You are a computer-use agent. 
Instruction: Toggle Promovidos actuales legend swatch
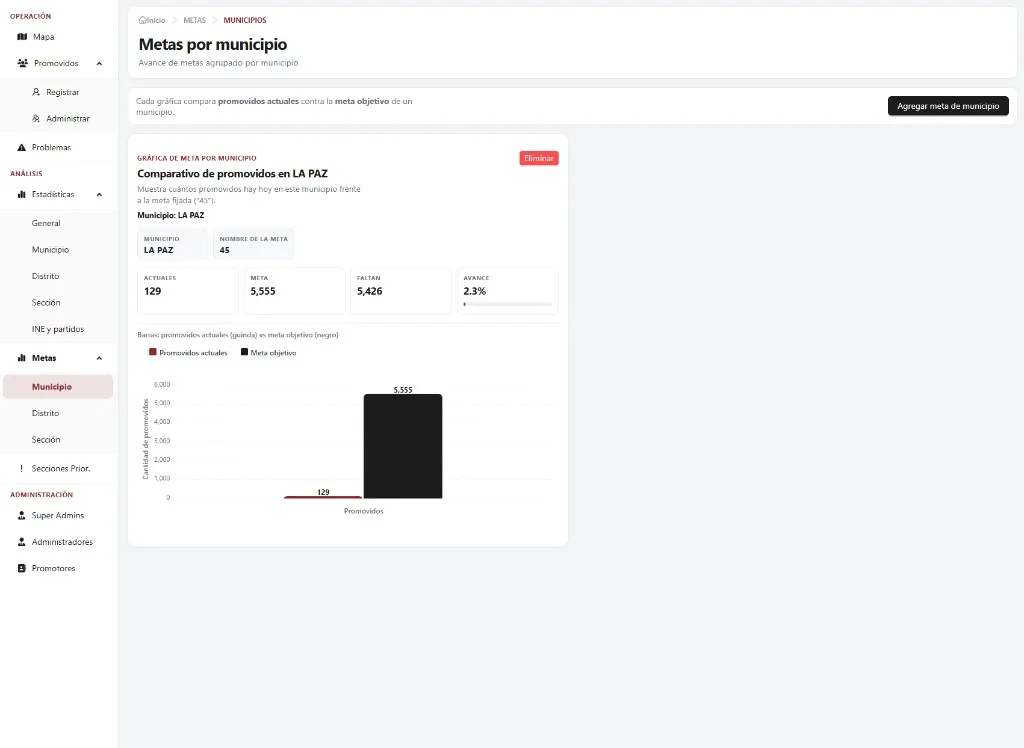(153, 352)
